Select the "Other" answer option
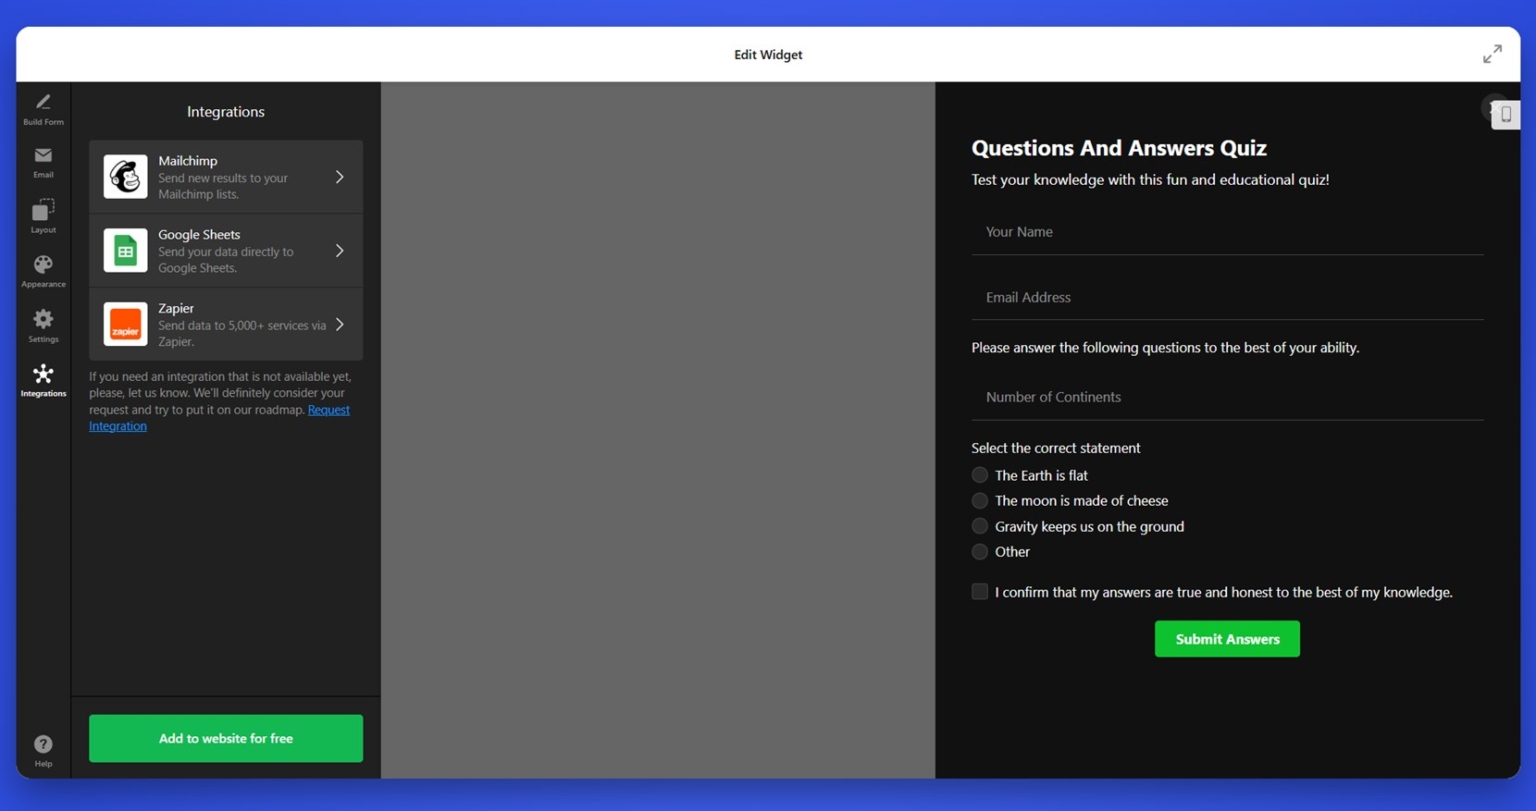 pos(979,551)
